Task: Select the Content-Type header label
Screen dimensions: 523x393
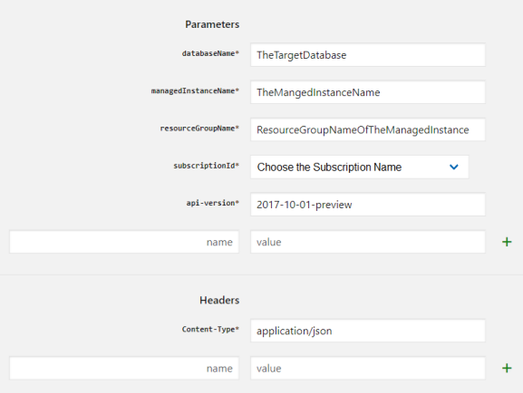Action: coord(210,329)
